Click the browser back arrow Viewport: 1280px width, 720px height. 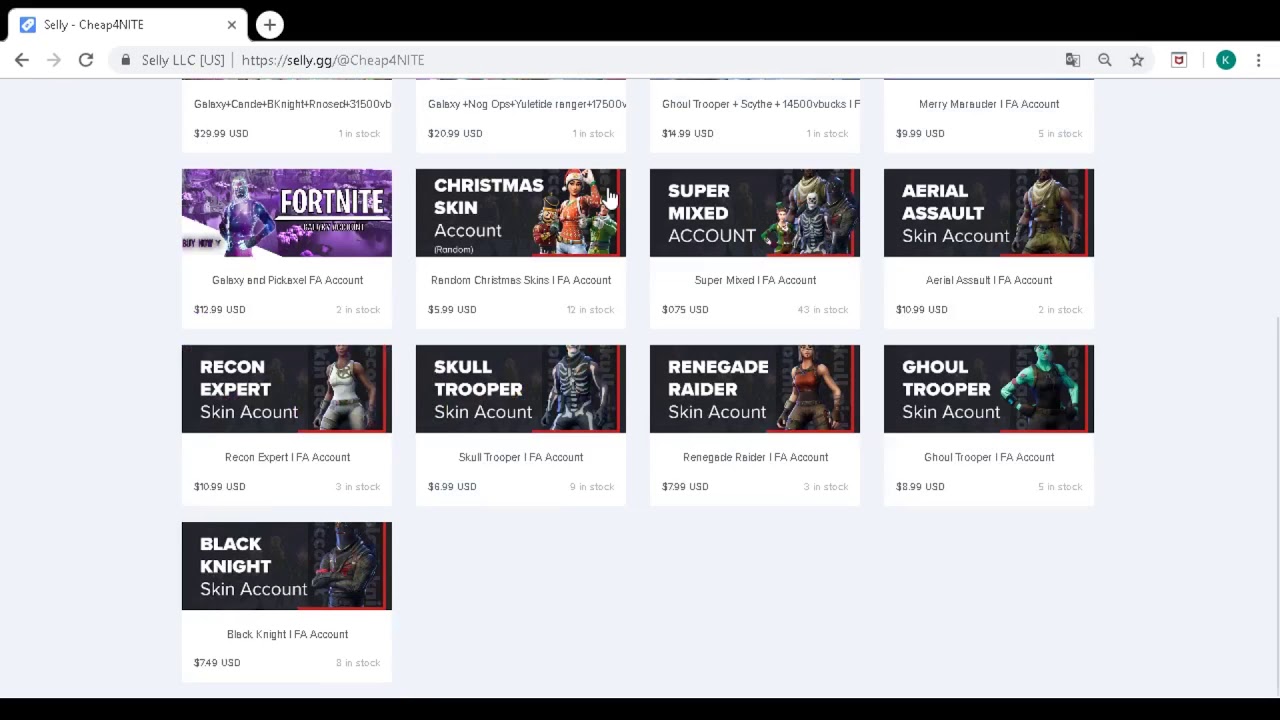coord(22,60)
